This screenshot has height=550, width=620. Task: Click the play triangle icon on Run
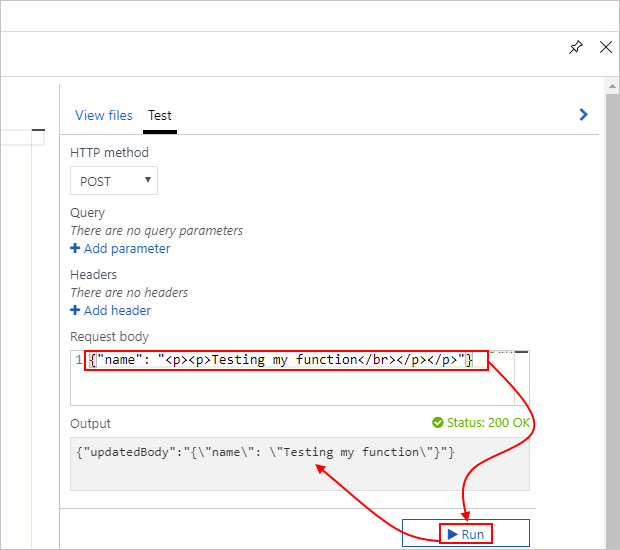click(452, 534)
